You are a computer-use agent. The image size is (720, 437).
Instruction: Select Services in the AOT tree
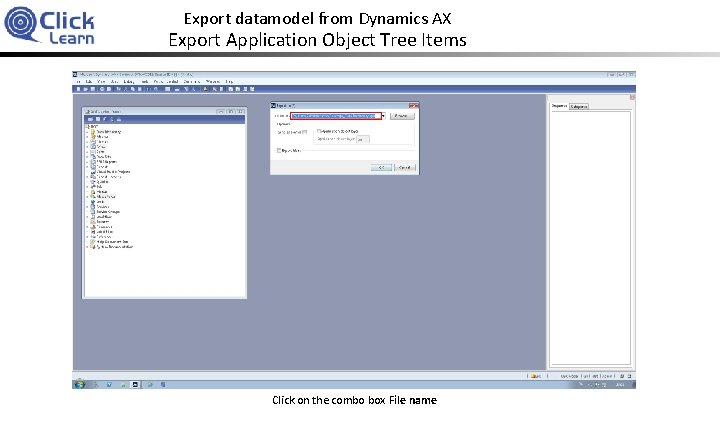tap(103, 207)
